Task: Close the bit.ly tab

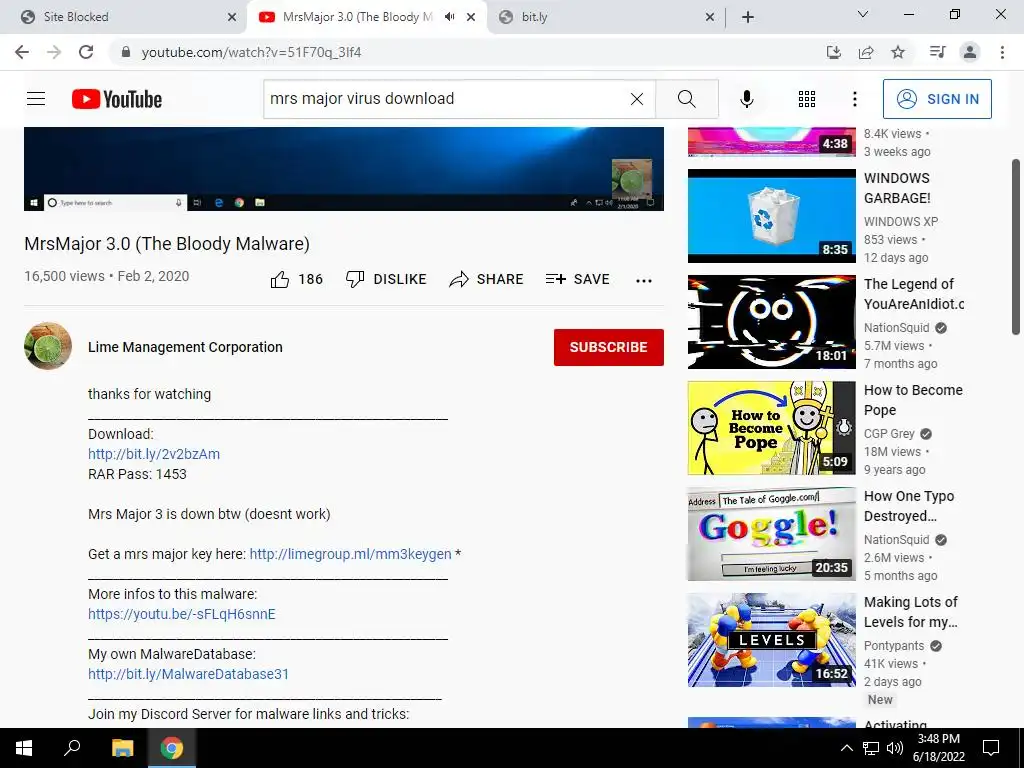Action: (710, 17)
